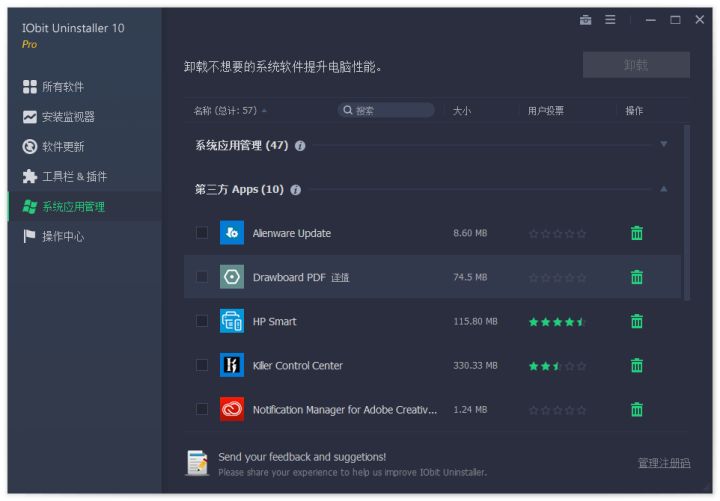Viewport: 720px width, 501px height.
Task: Open 所有软件 in the sidebar
Action: click(63, 87)
